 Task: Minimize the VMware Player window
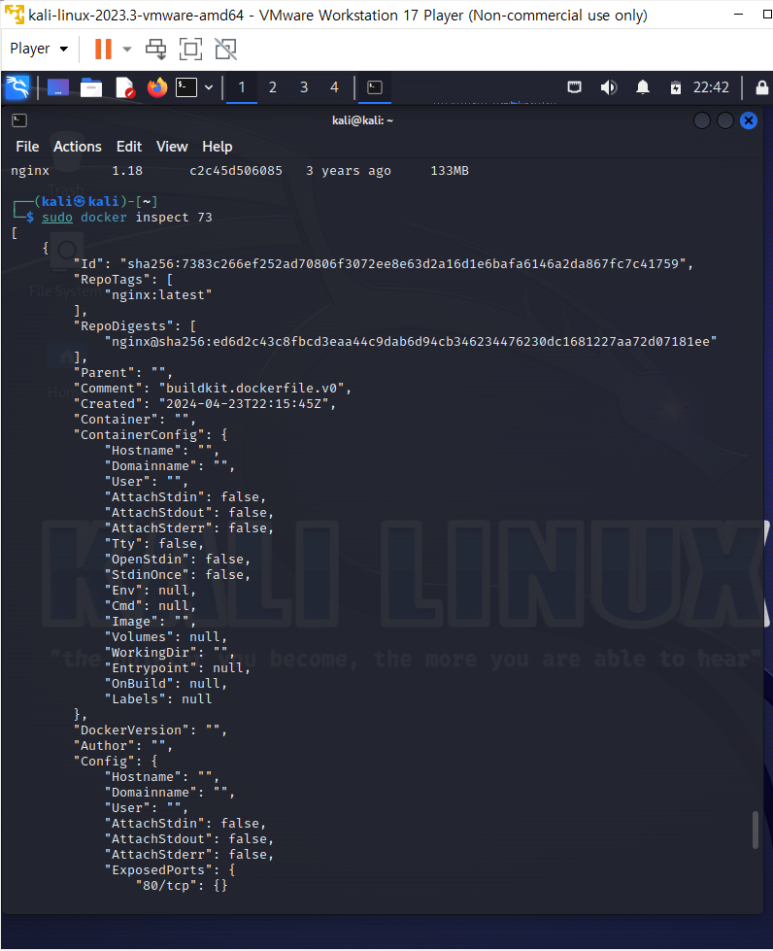coord(738,14)
